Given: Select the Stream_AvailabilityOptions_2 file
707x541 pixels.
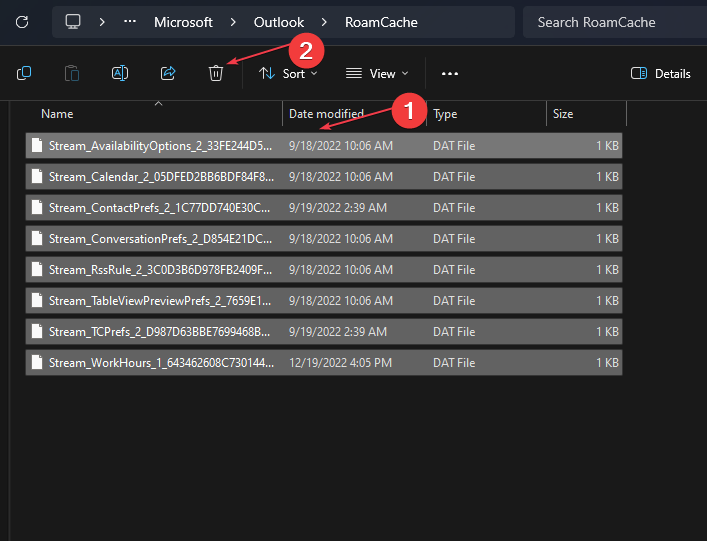Looking at the screenshot, I should (324, 146).
